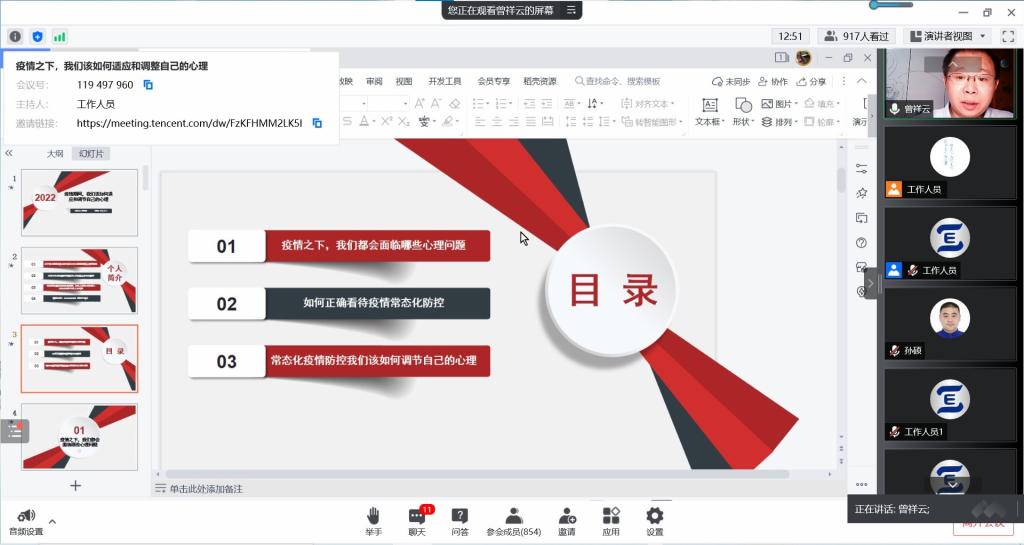This screenshot has width=1024, height=545.
Task: Toggle full screen mode icon
Action: coord(1006,36)
